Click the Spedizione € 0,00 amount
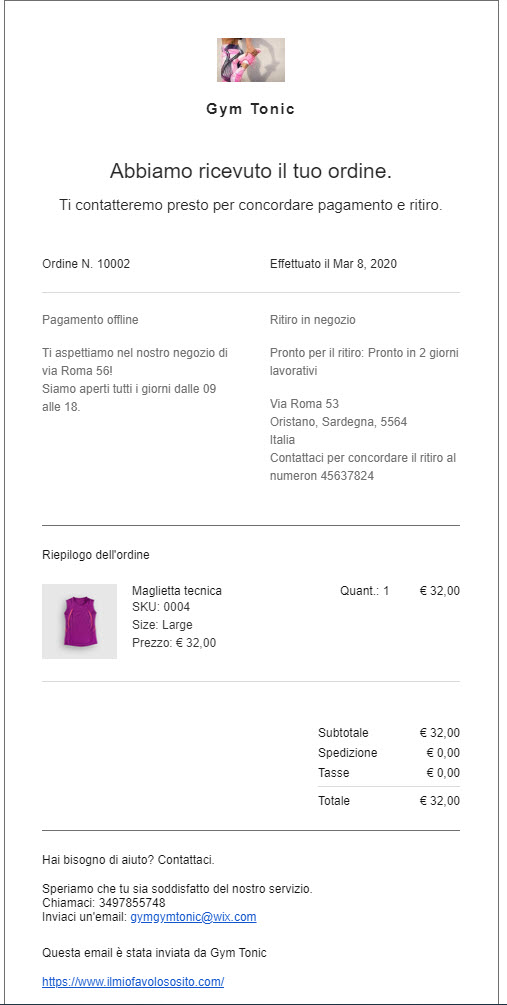The width and height of the screenshot is (507, 1005). [x=444, y=752]
